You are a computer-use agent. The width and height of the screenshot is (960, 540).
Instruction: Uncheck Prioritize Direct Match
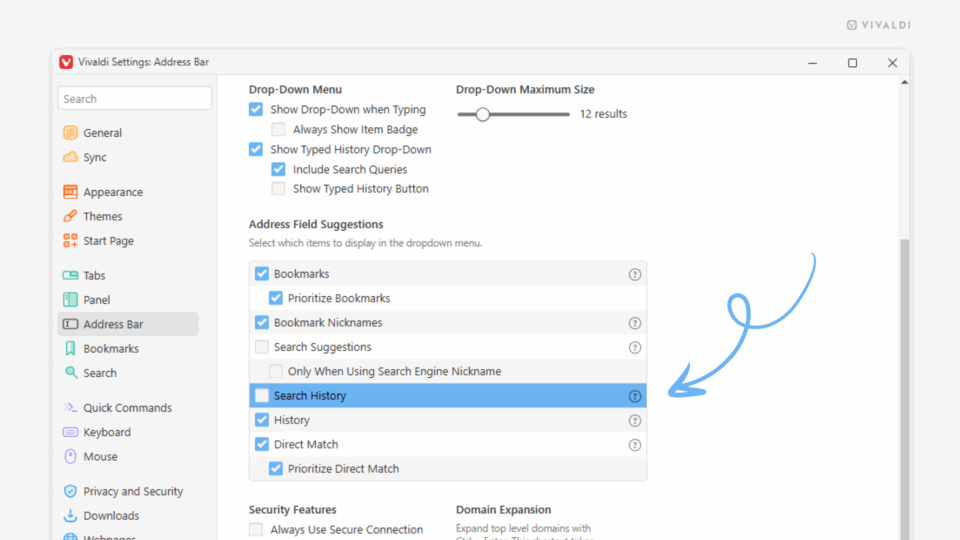coord(276,468)
